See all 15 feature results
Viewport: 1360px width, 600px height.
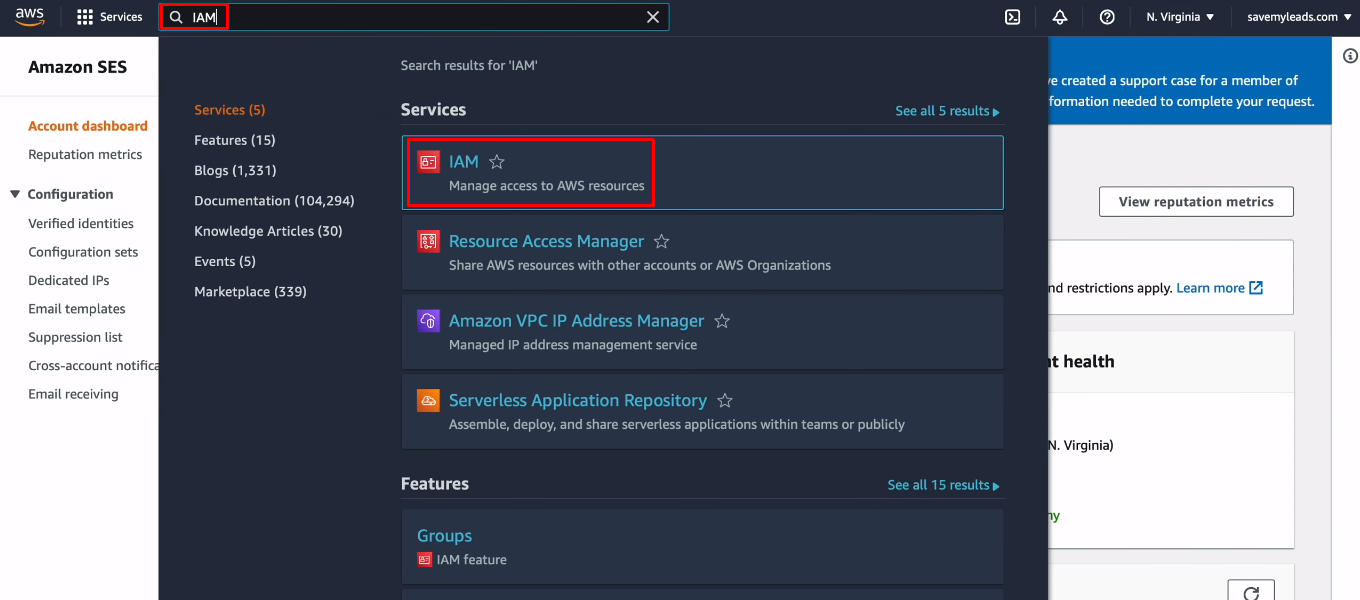[x=943, y=485]
